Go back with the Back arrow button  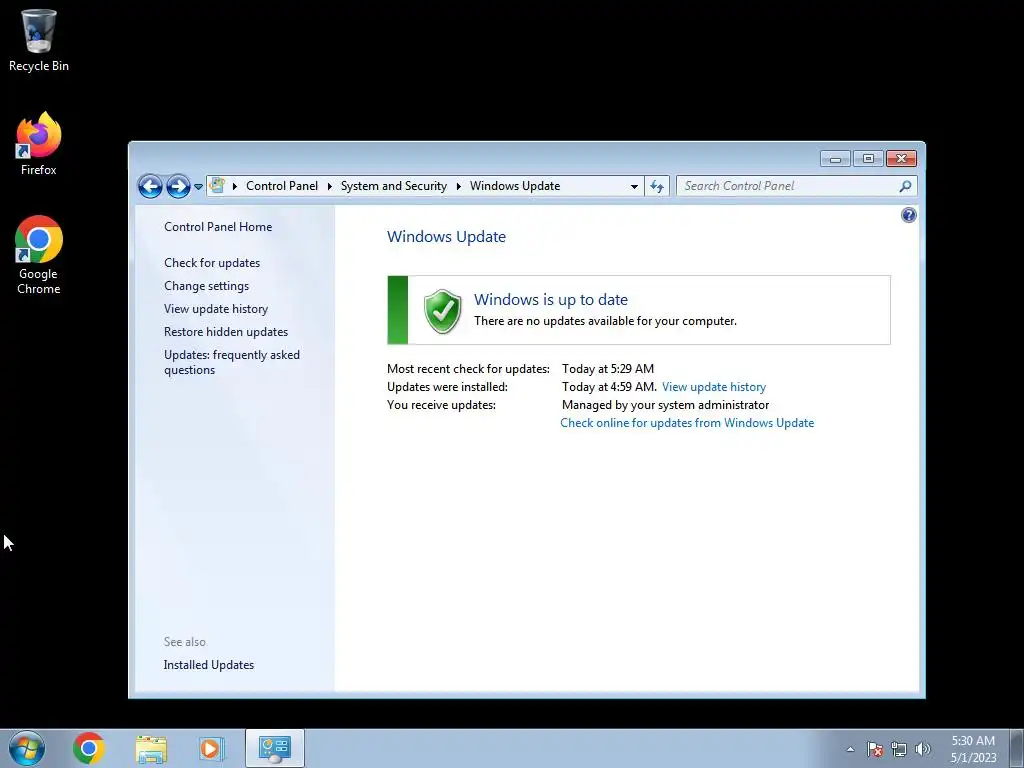tap(150, 187)
